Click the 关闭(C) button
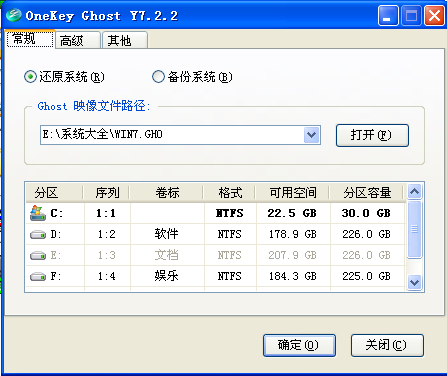This screenshot has width=447, height=376. [x=387, y=345]
